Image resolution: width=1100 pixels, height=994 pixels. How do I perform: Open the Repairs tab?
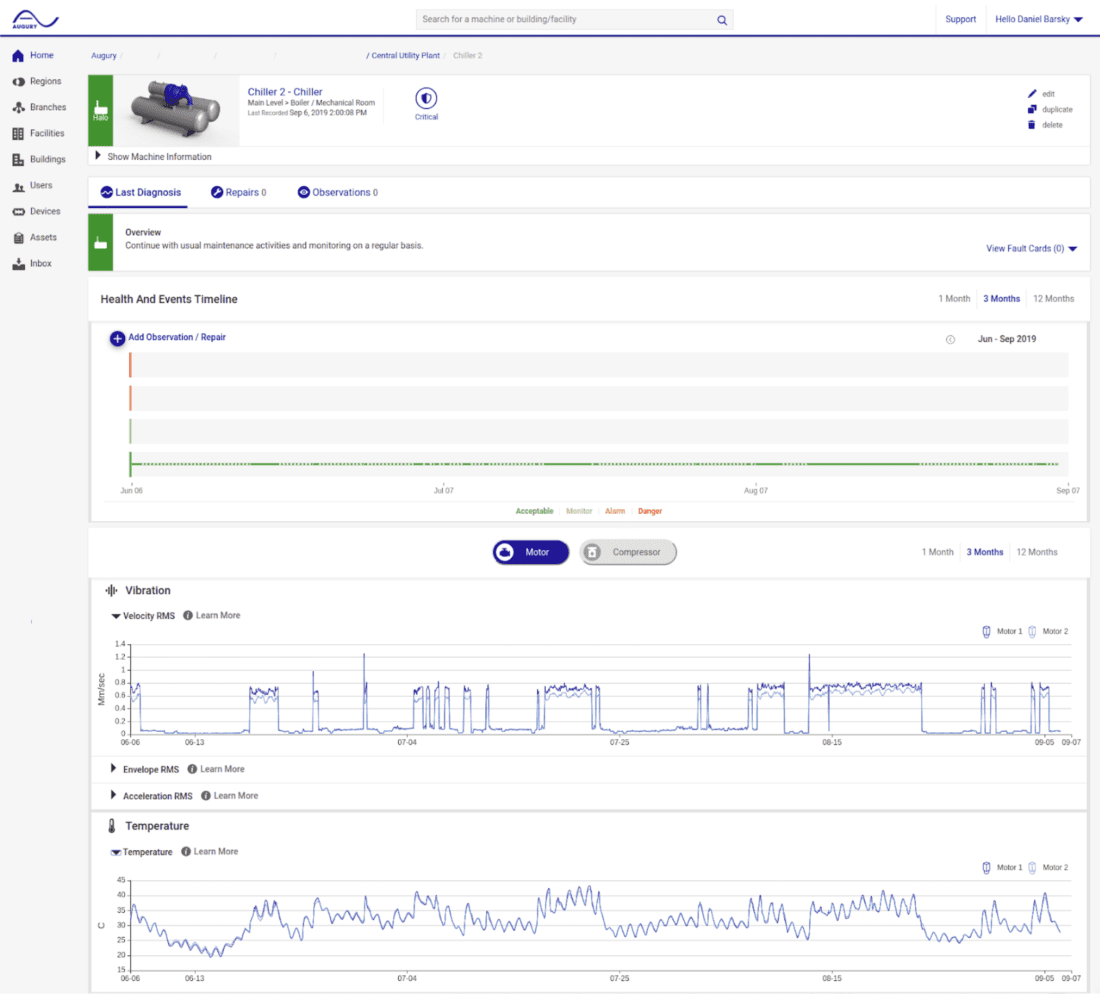[x=240, y=192]
